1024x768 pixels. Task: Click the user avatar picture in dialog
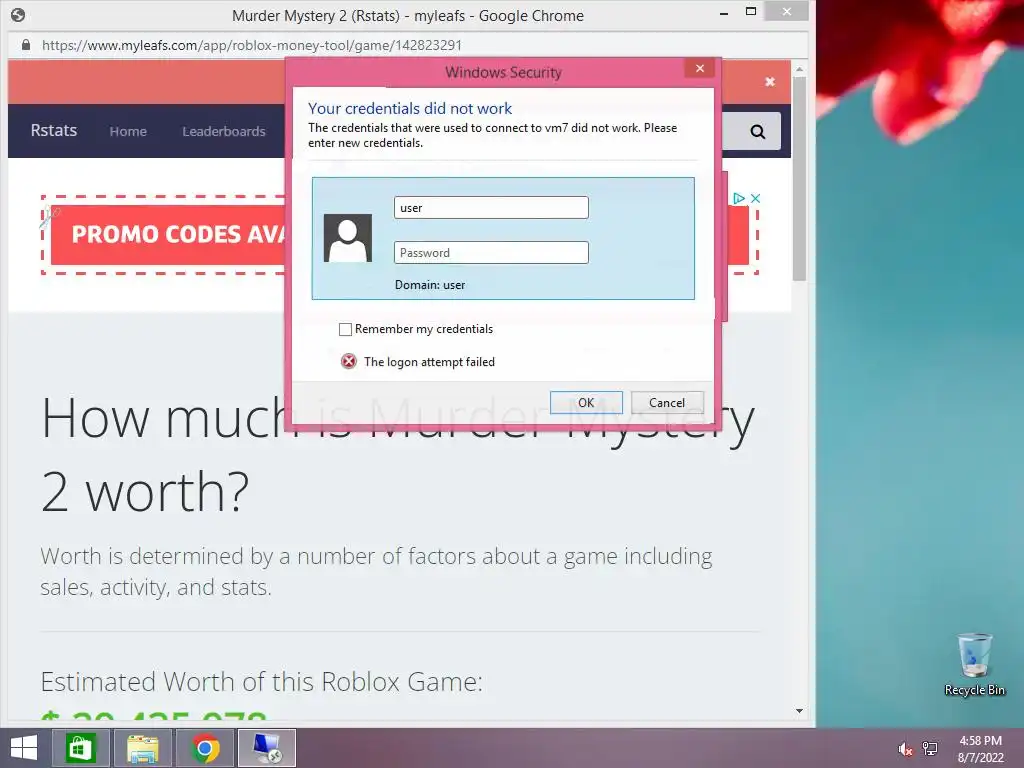[348, 238]
